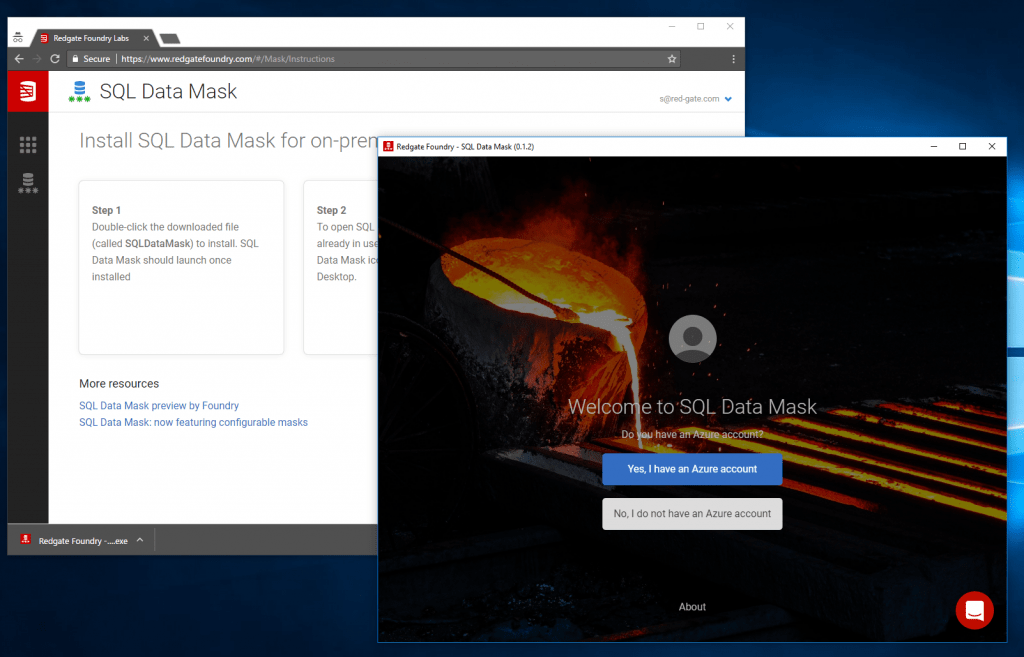This screenshot has height=657, width=1024.
Task: Open Chrome's three-dot menu
Action: click(733, 59)
